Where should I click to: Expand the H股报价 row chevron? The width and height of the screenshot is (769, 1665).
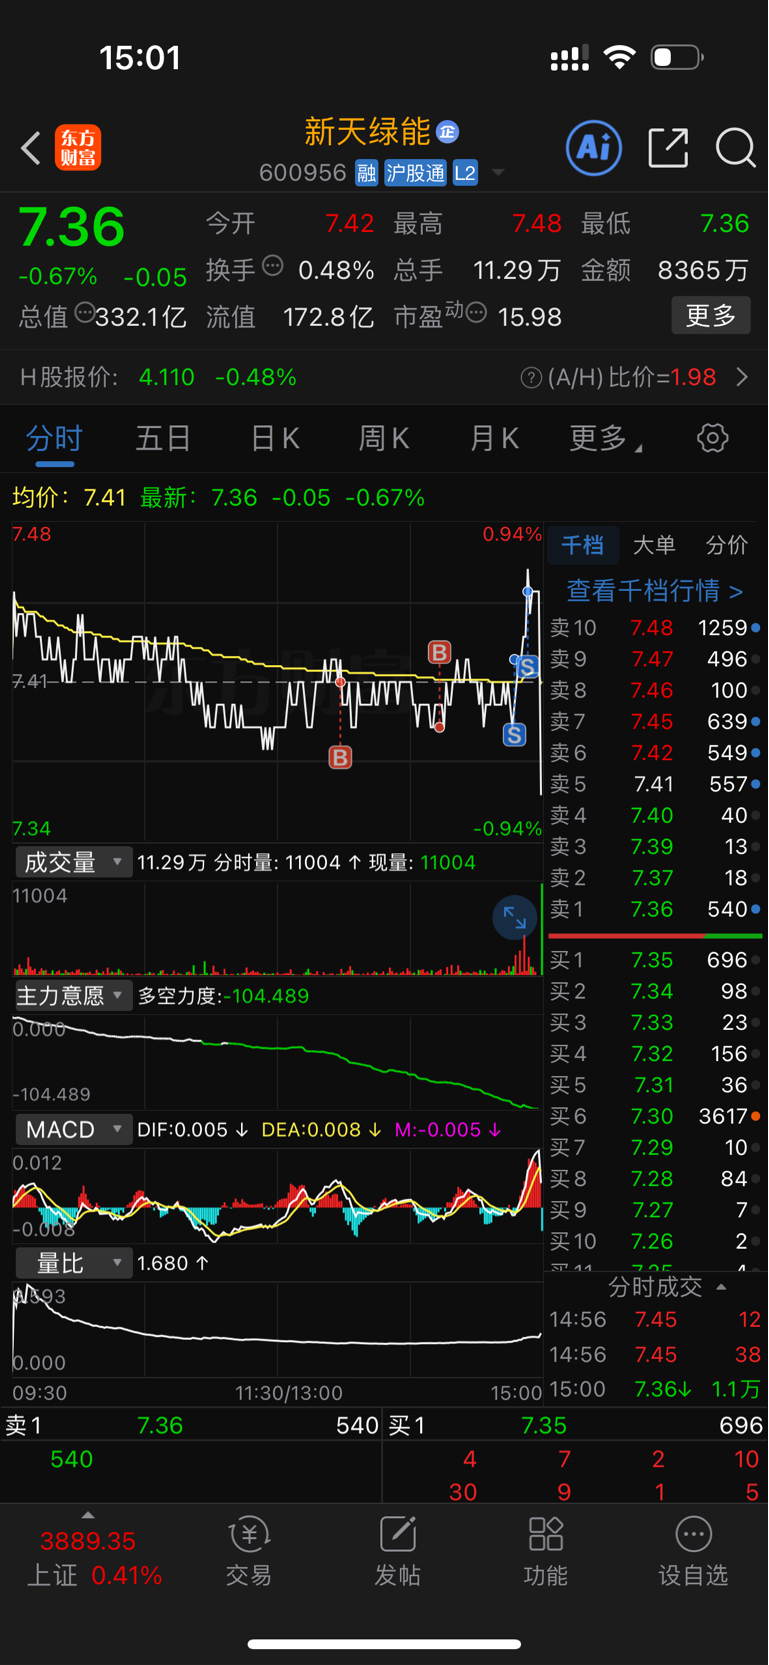pyautogui.click(x=742, y=378)
